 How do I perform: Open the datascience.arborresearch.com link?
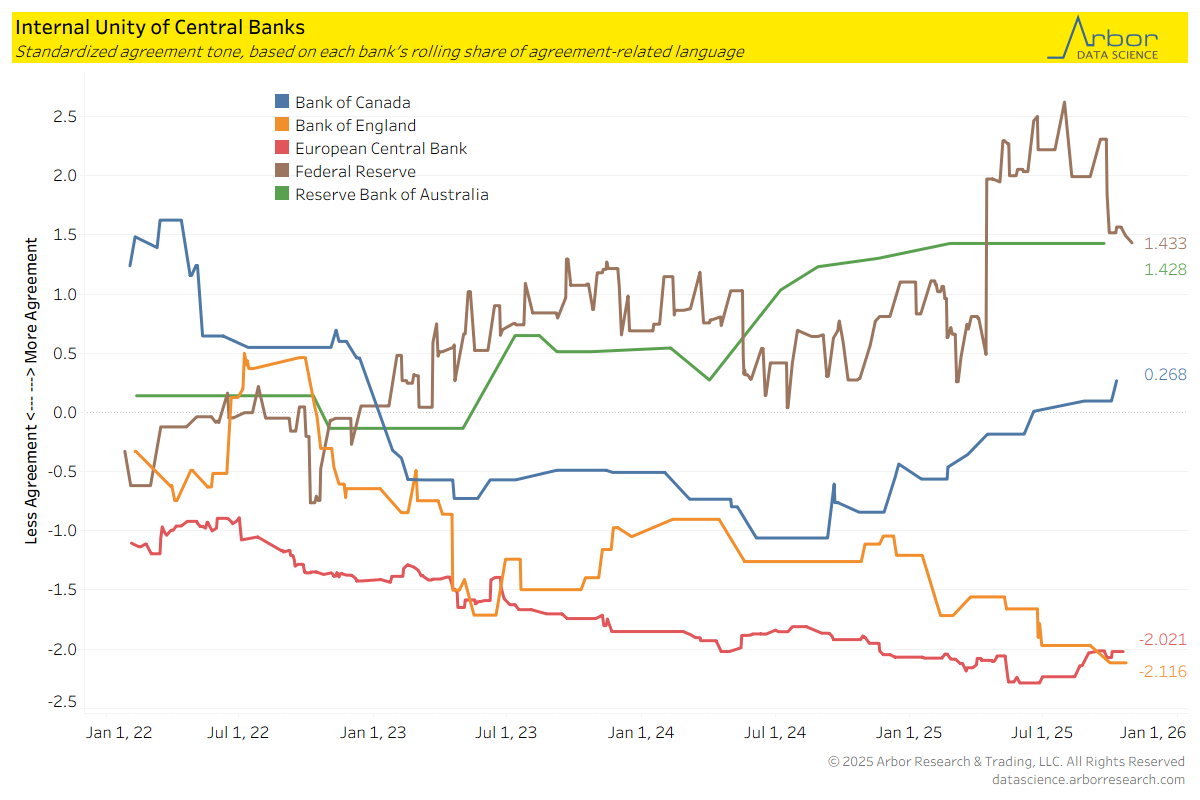[1087, 779]
